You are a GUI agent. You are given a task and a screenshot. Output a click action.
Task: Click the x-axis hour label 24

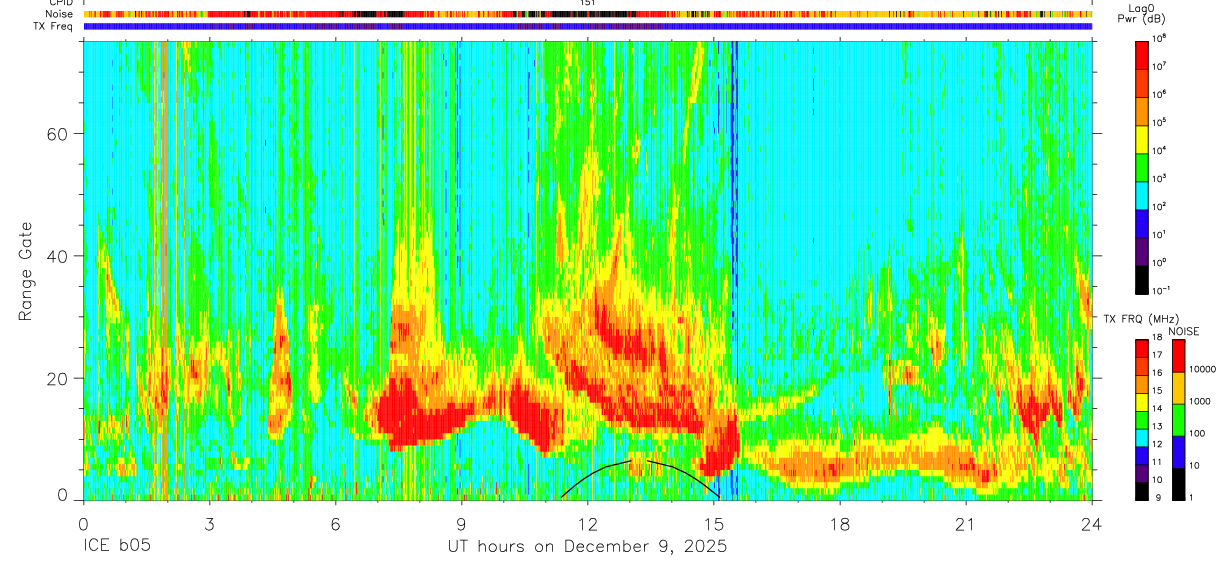[x=1091, y=523]
